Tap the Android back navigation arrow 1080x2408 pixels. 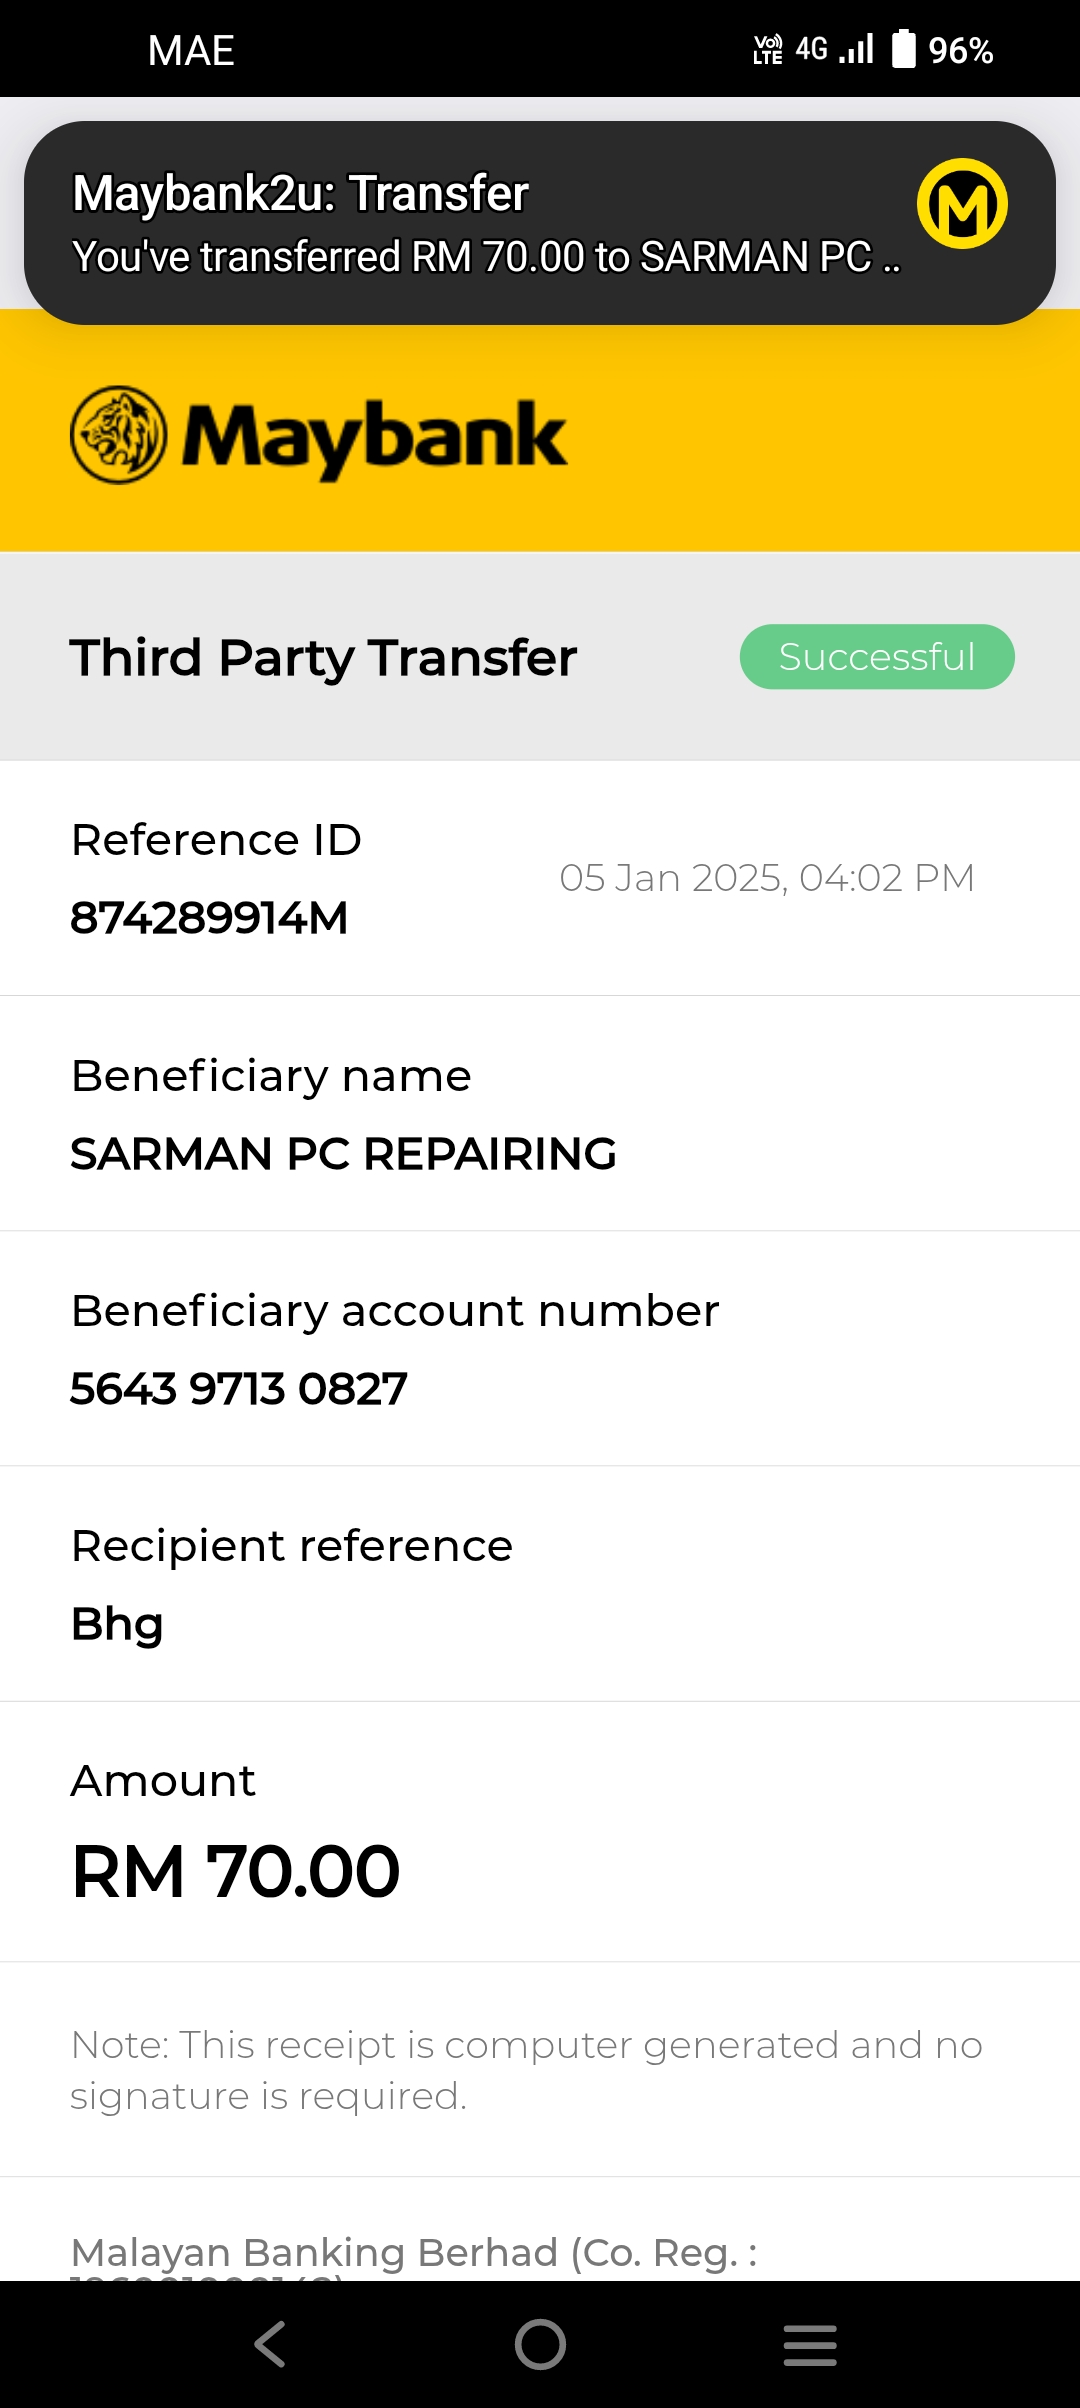click(270, 2344)
